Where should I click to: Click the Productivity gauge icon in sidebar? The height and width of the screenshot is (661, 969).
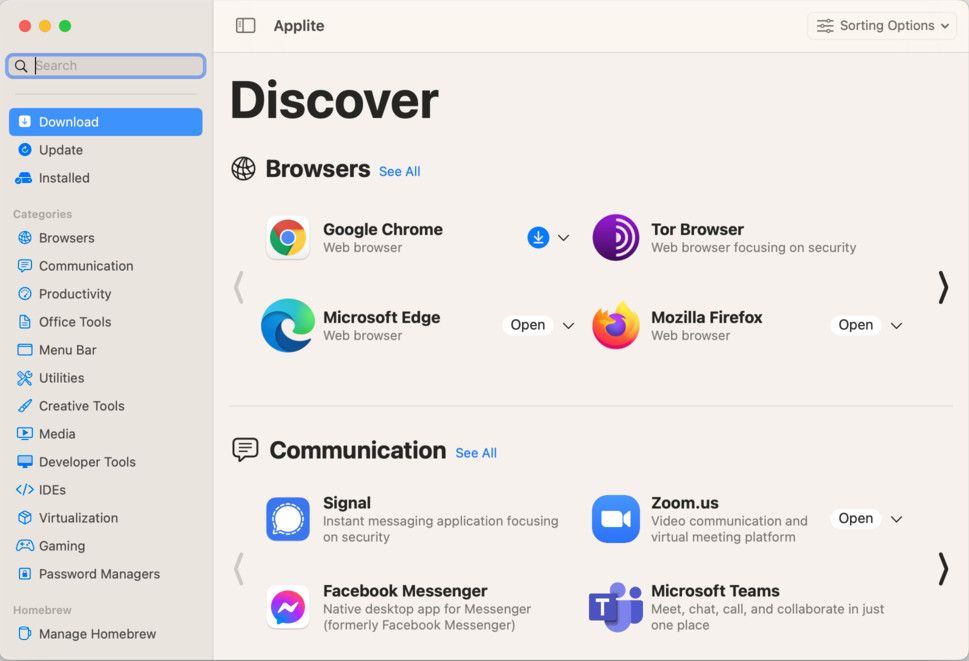[x=25, y=293]
